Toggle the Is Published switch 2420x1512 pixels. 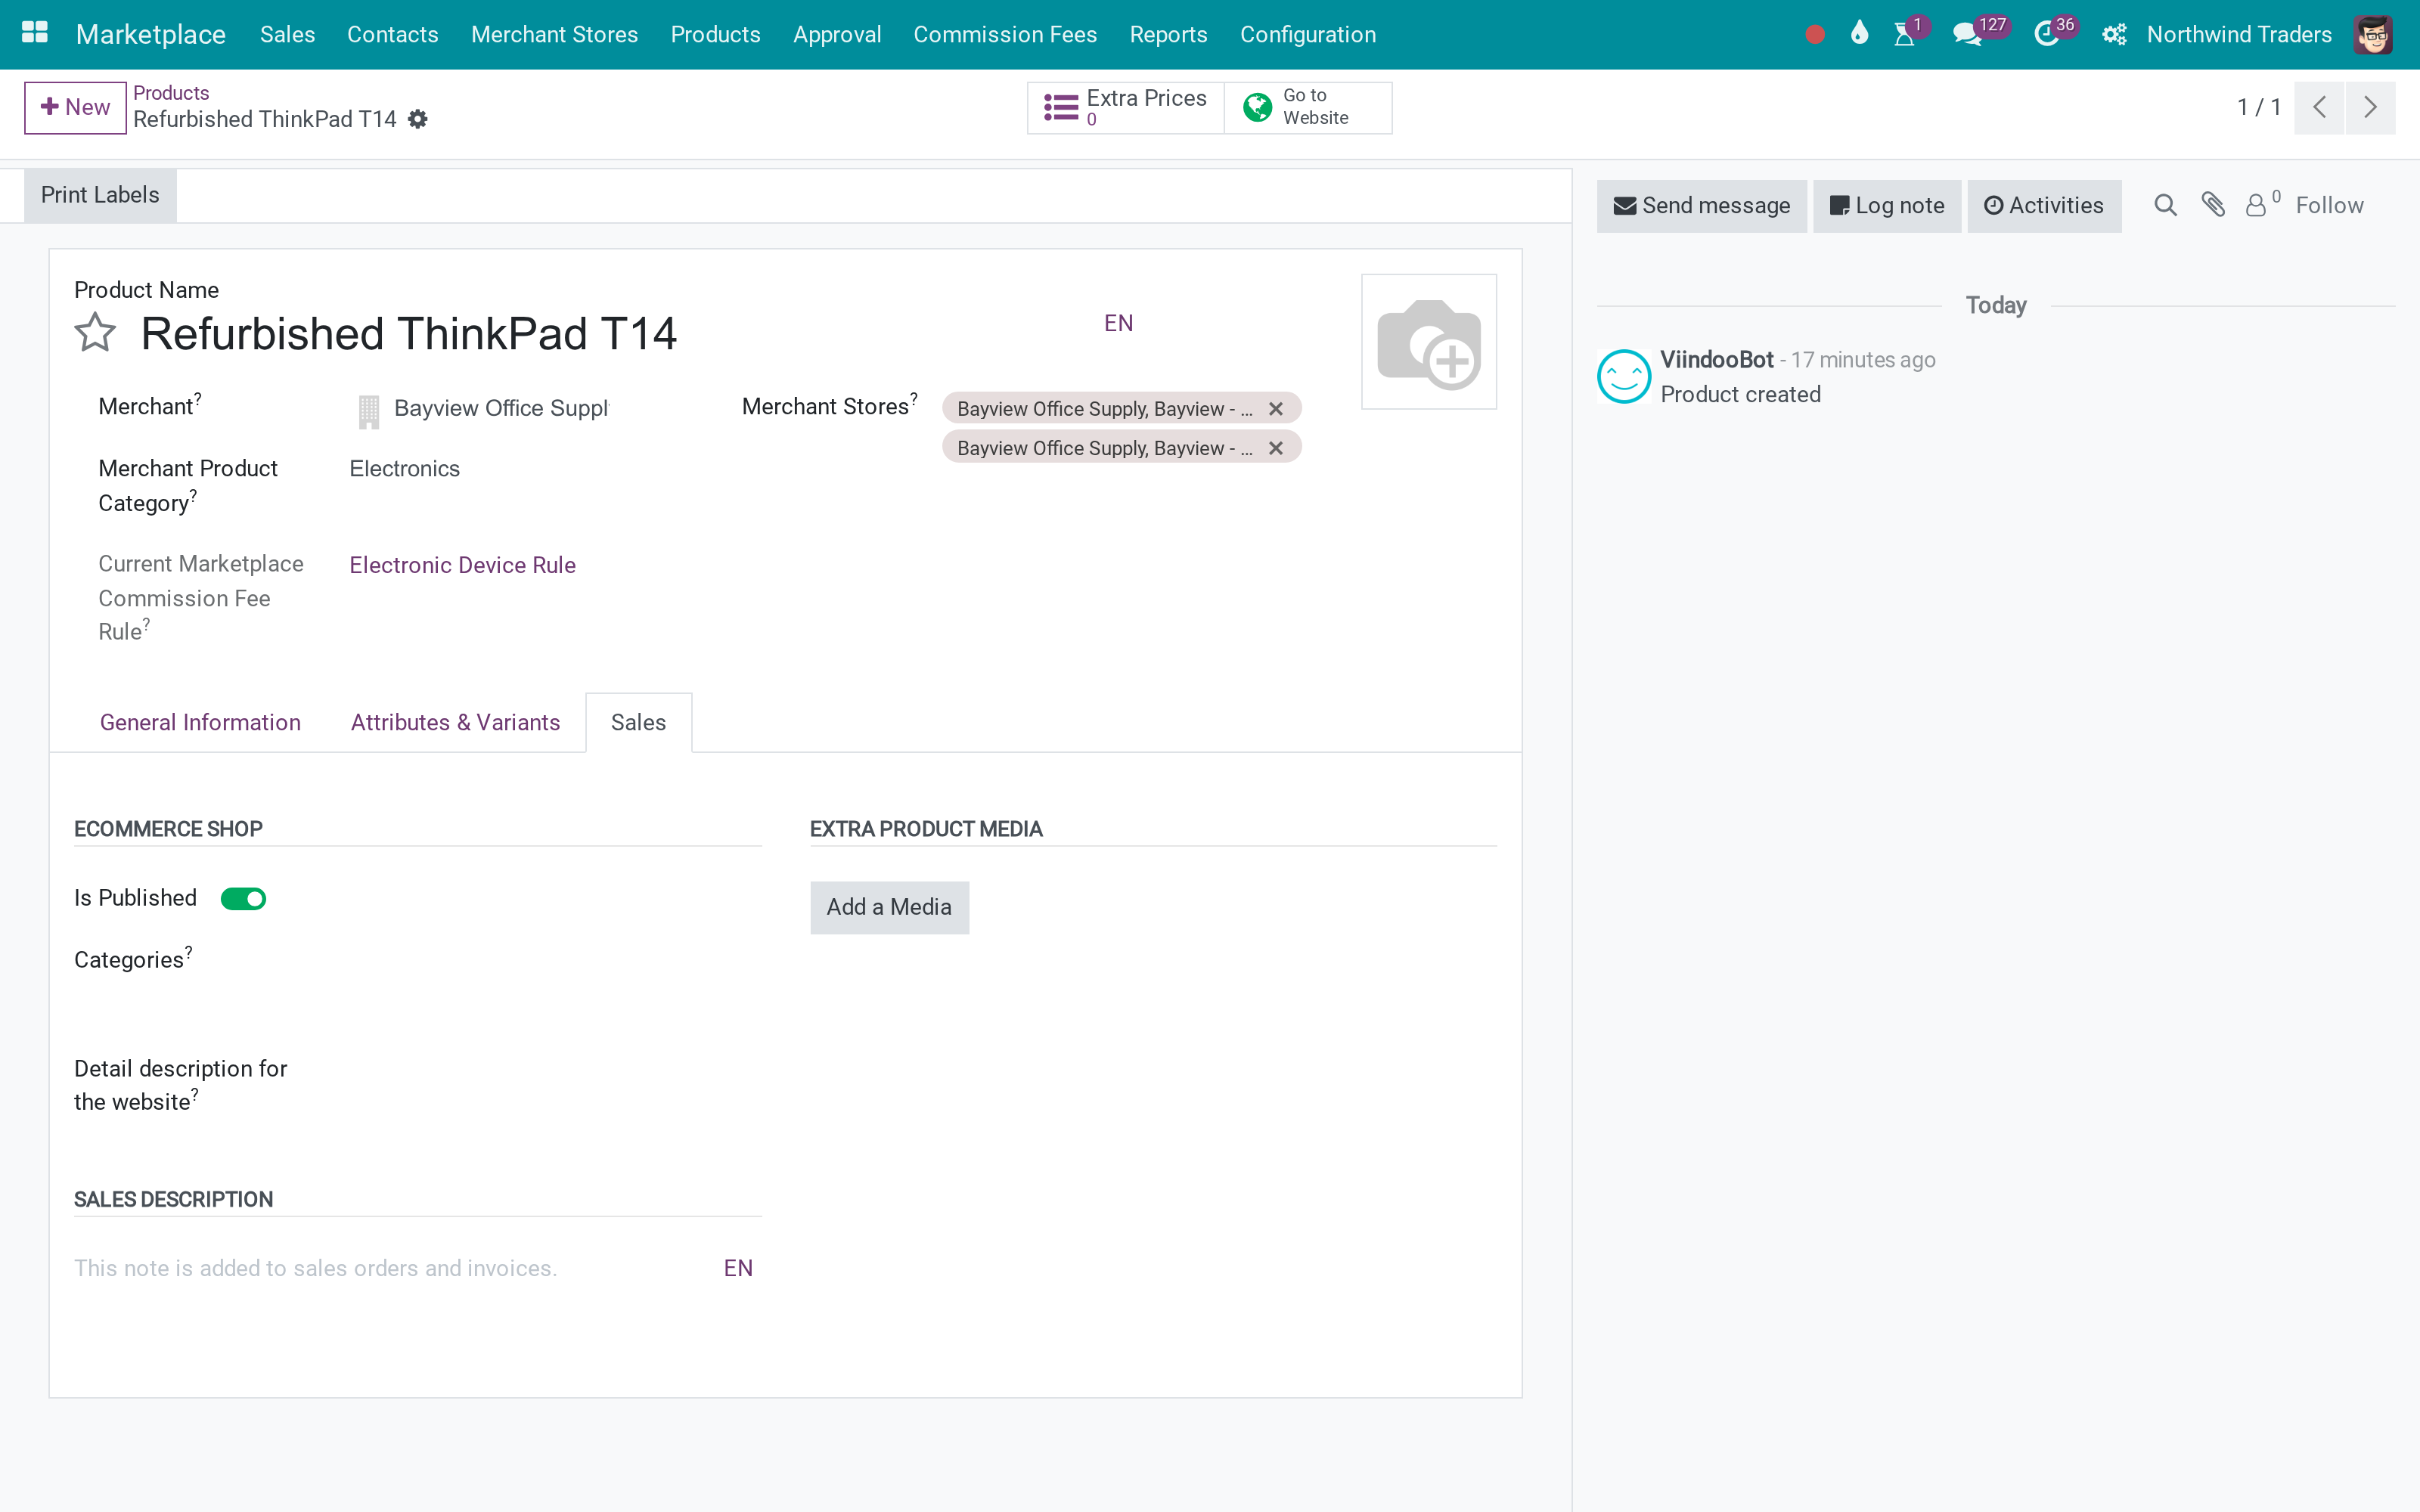click(x=243, y=899)
